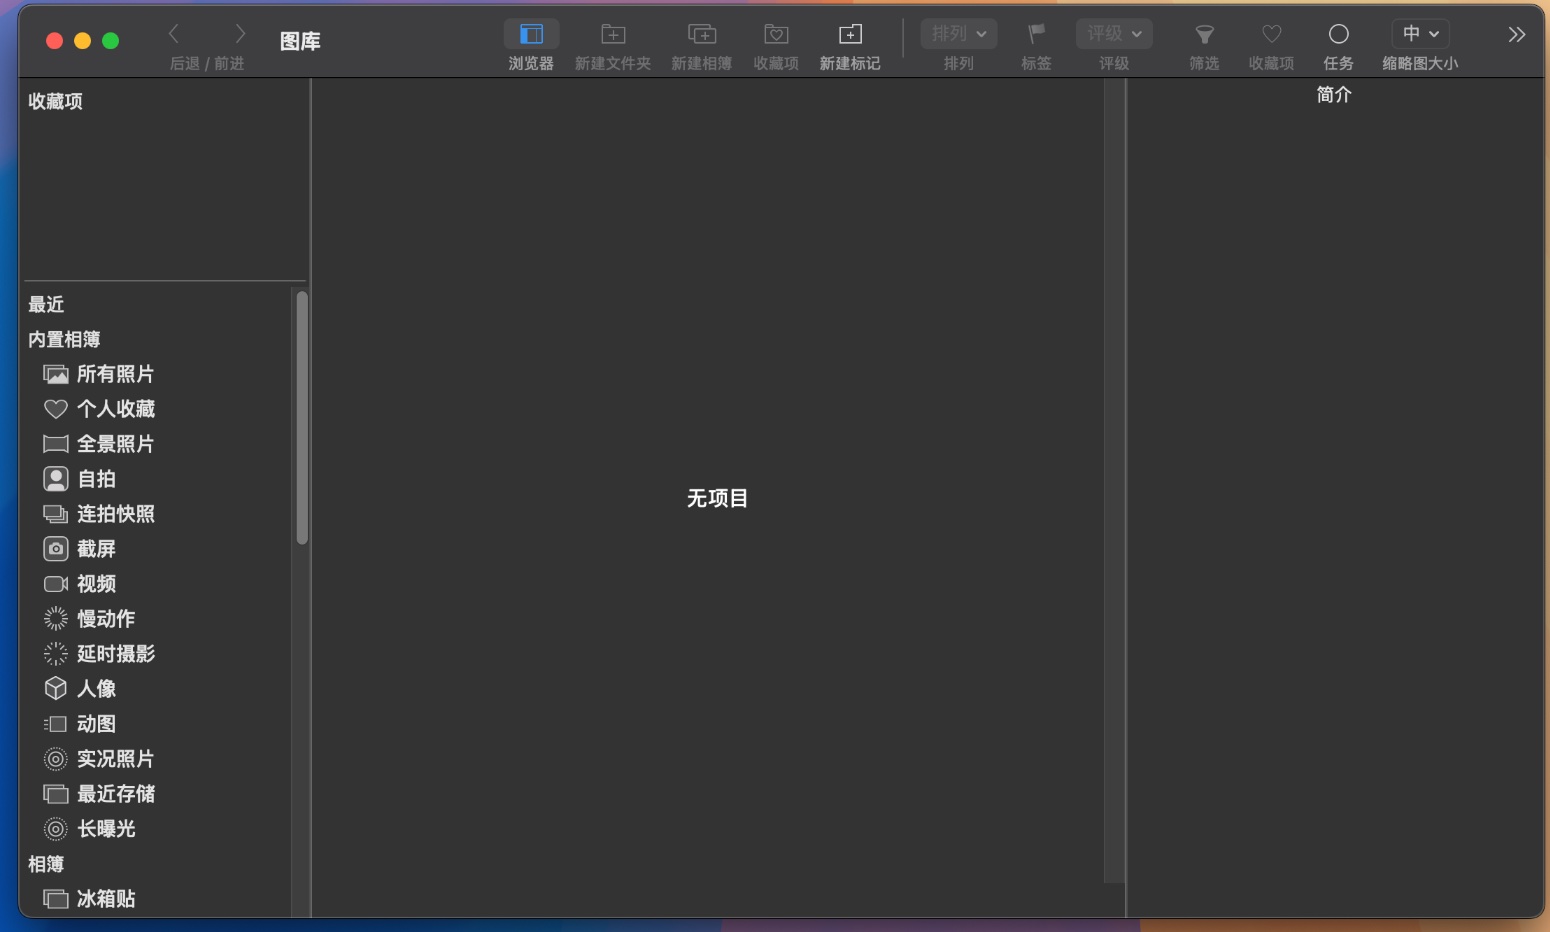This screenshot has height=932, width=1550.
Task: Click the forward navigation arrow
Action: [239, 34]
